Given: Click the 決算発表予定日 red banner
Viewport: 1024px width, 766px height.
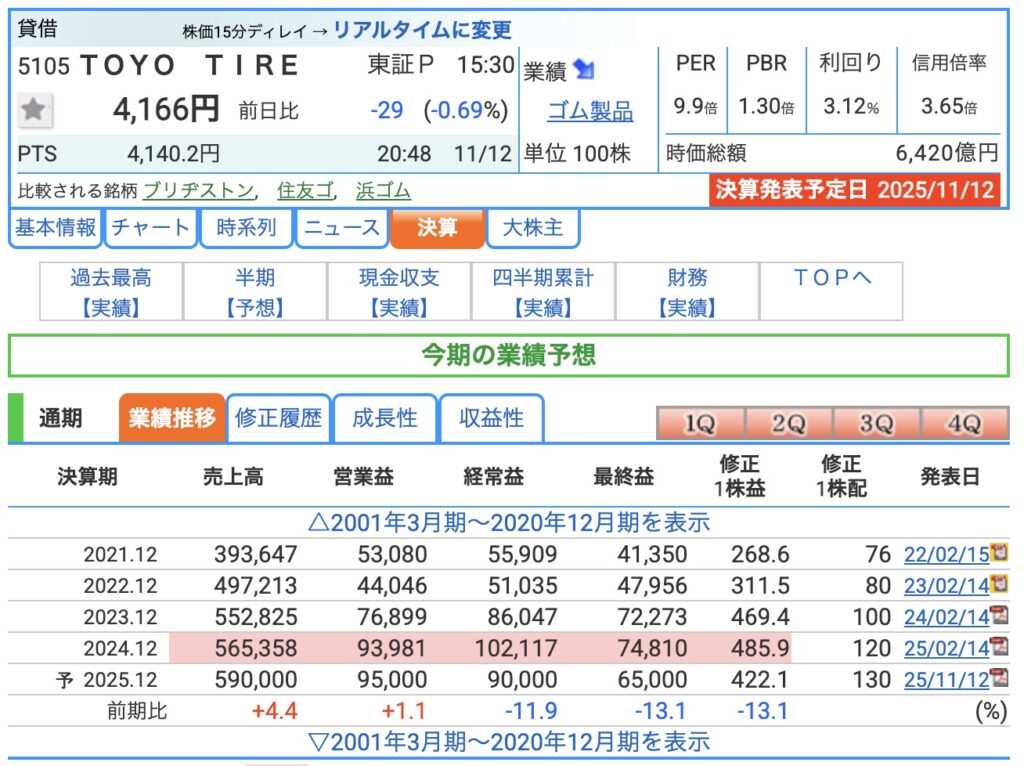Looking at the screenshot, I should coord(855,190).
